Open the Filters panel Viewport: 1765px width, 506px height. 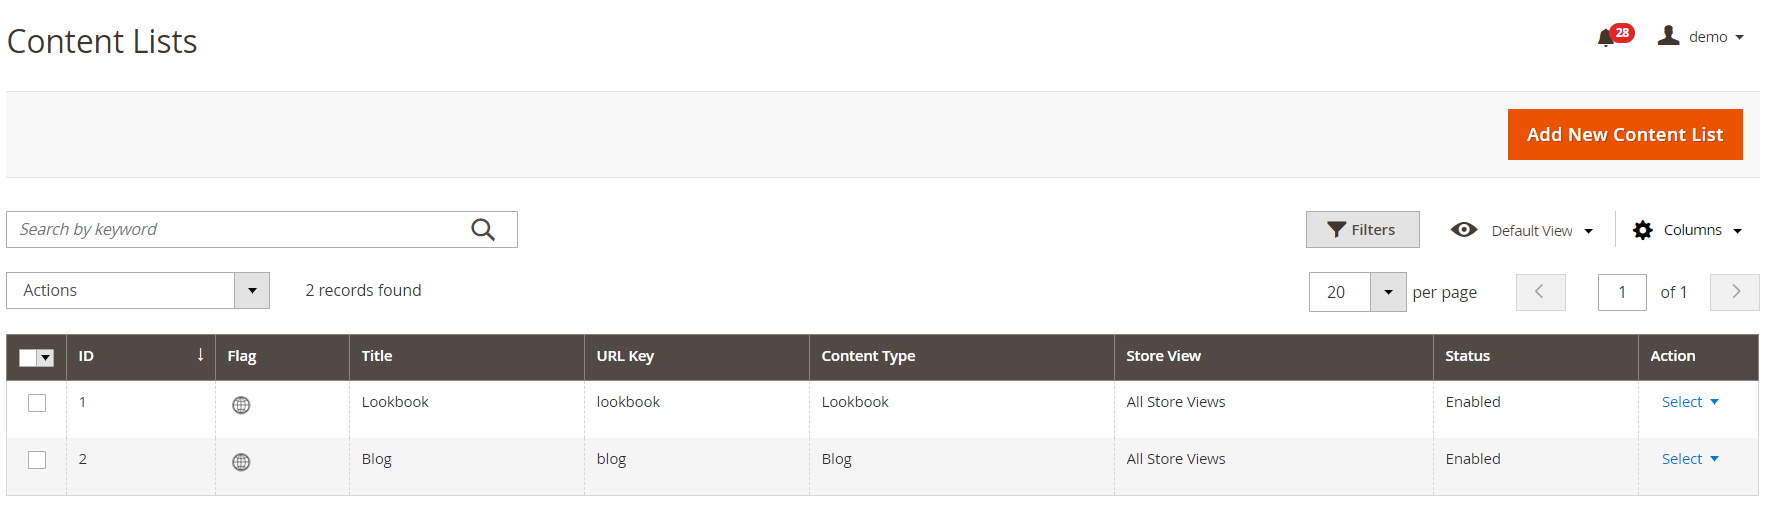(1362, 230)
